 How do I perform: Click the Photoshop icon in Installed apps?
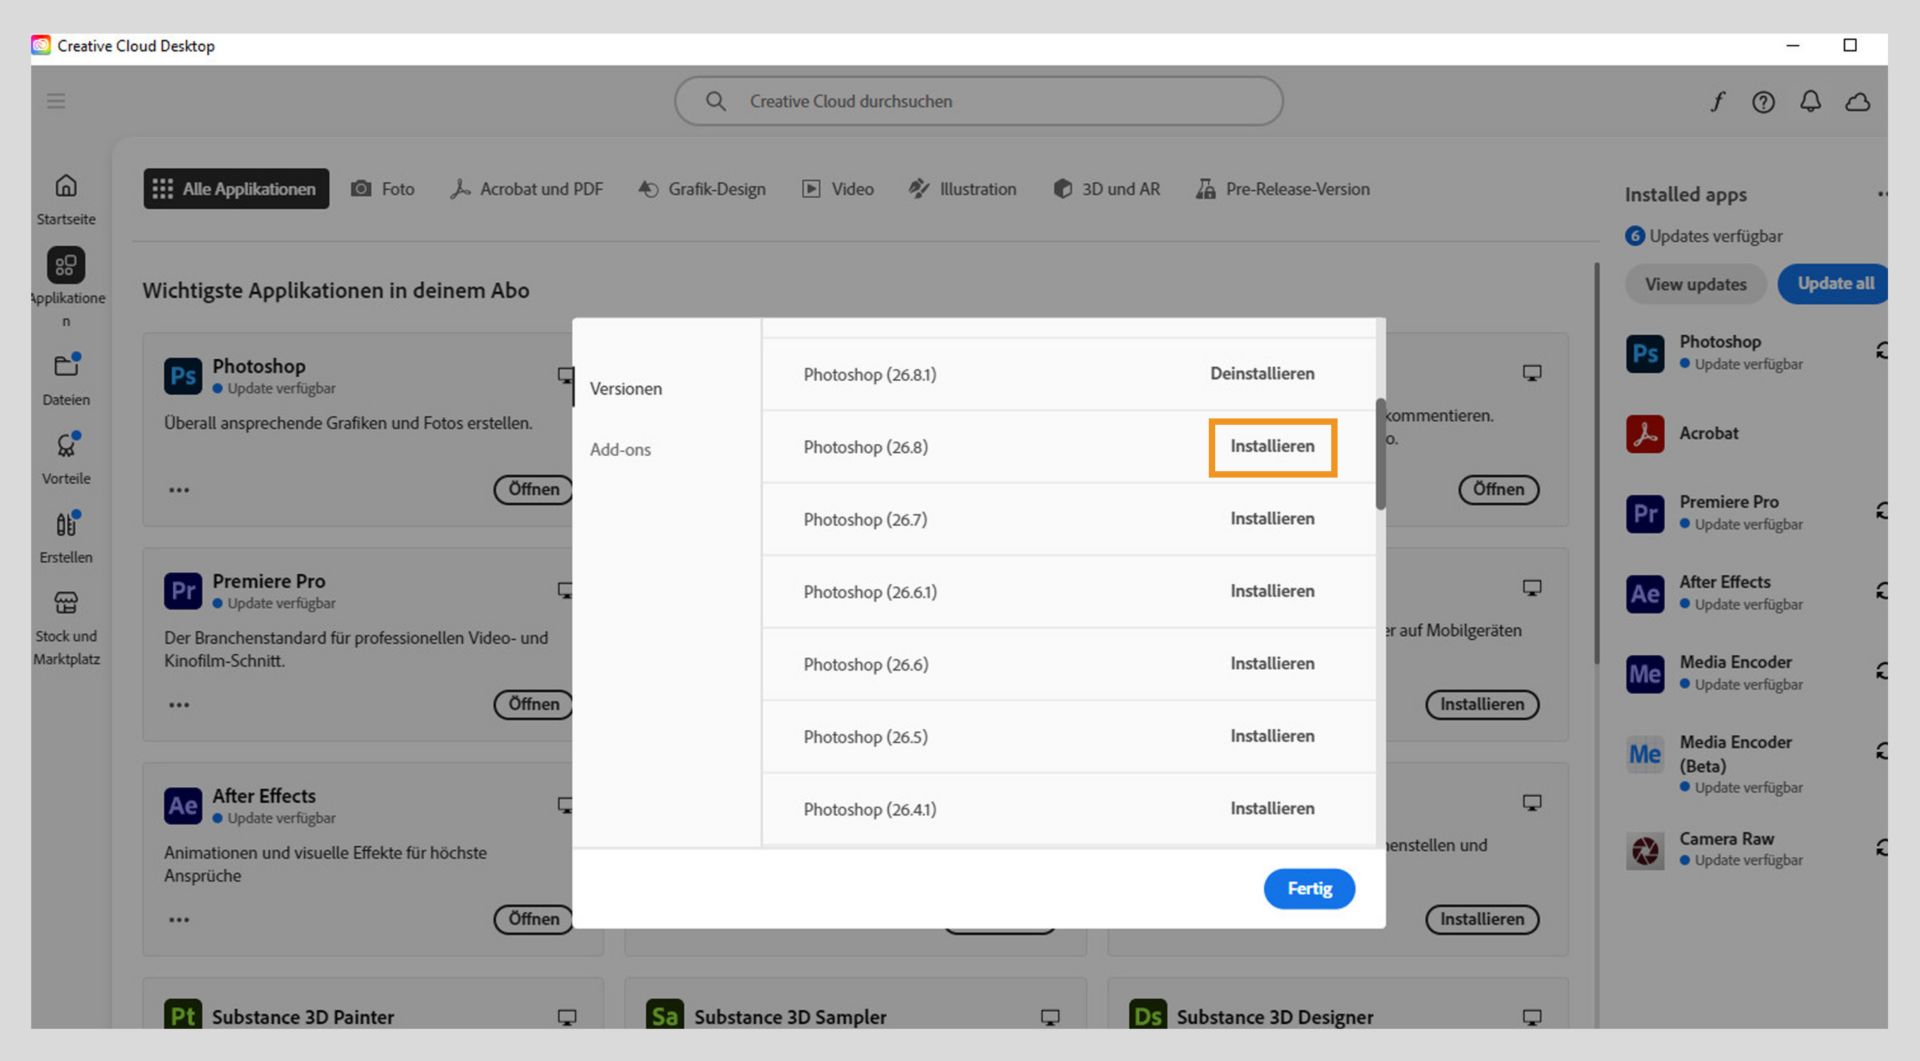(x=1645, y=353)
